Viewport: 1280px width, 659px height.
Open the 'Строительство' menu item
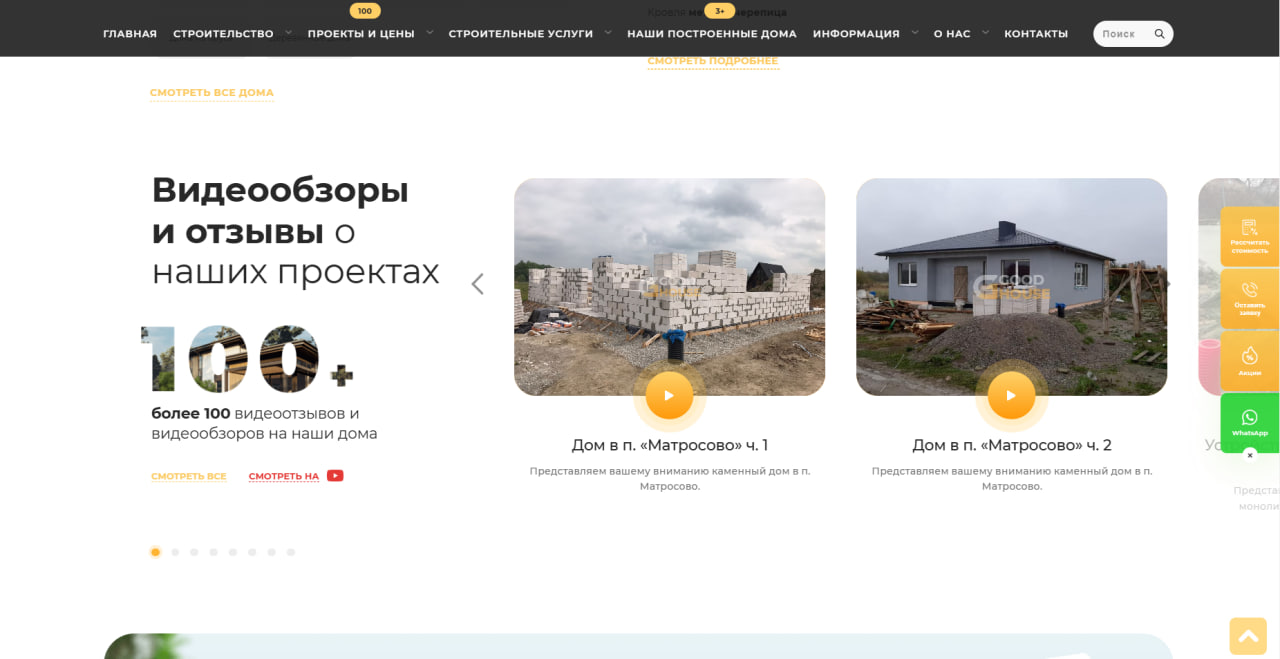pyautogui.click(x=223, y=34)
